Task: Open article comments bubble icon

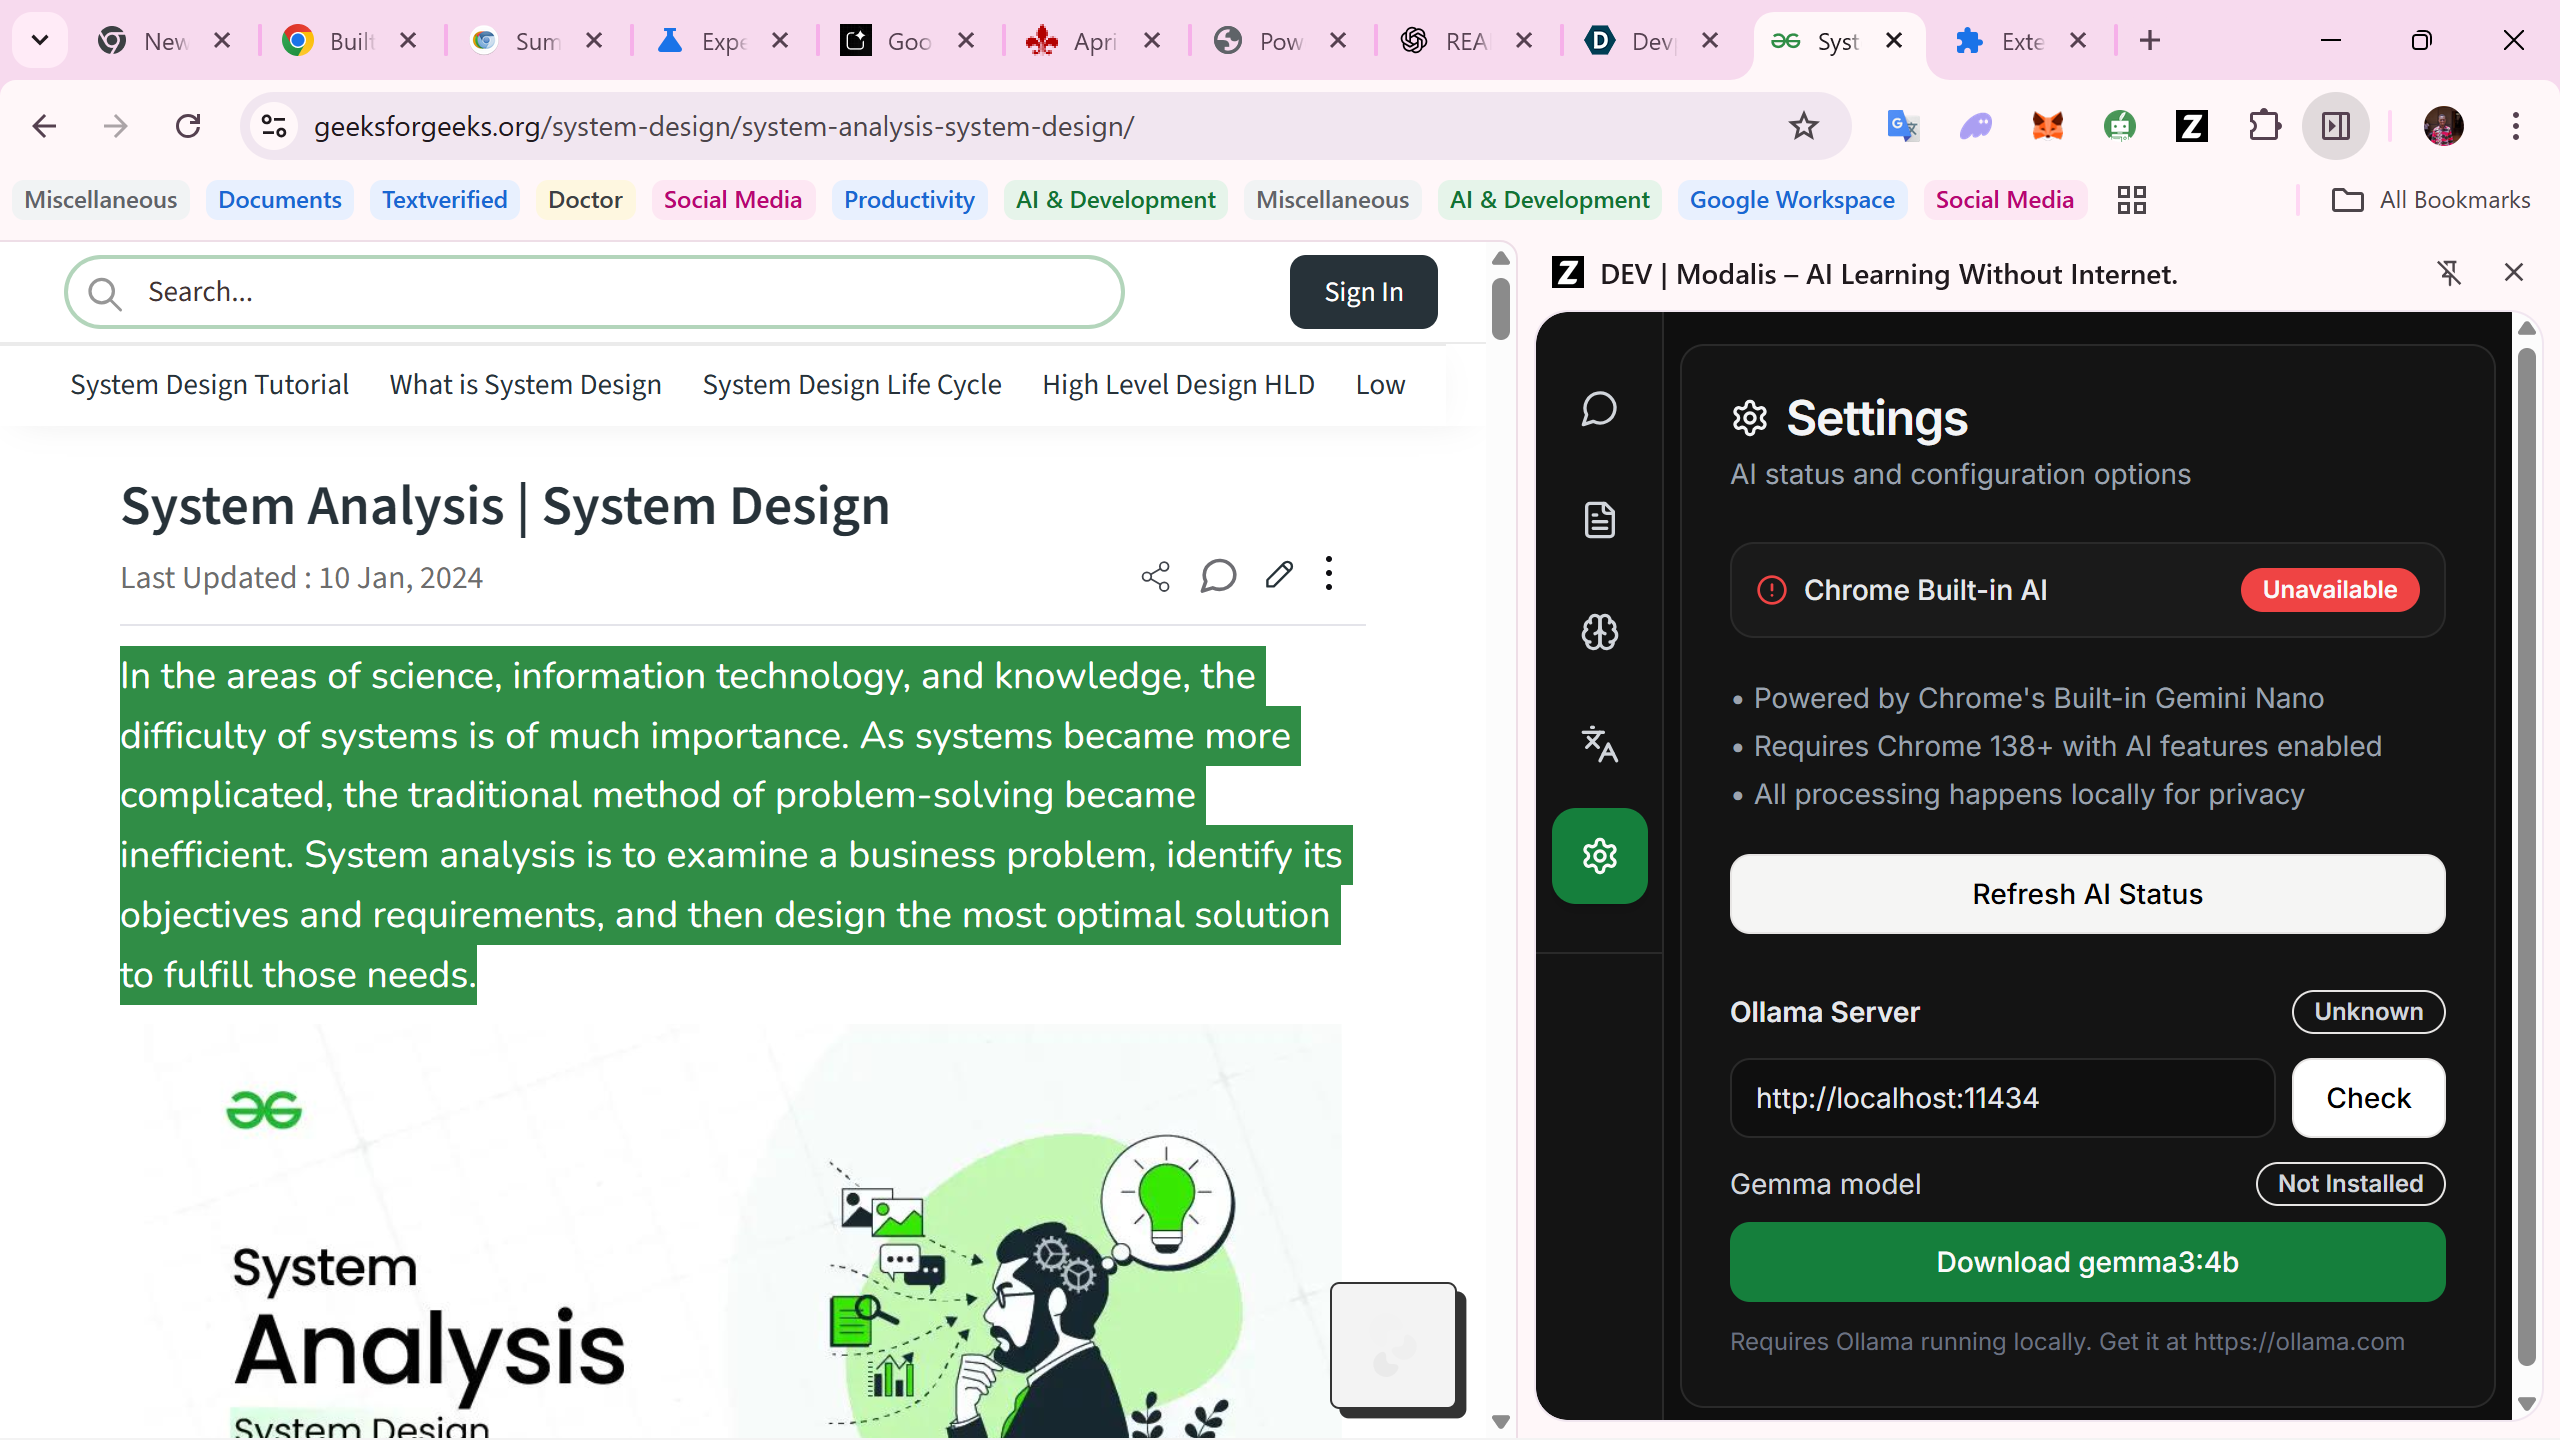Action: coord(1217,576)
